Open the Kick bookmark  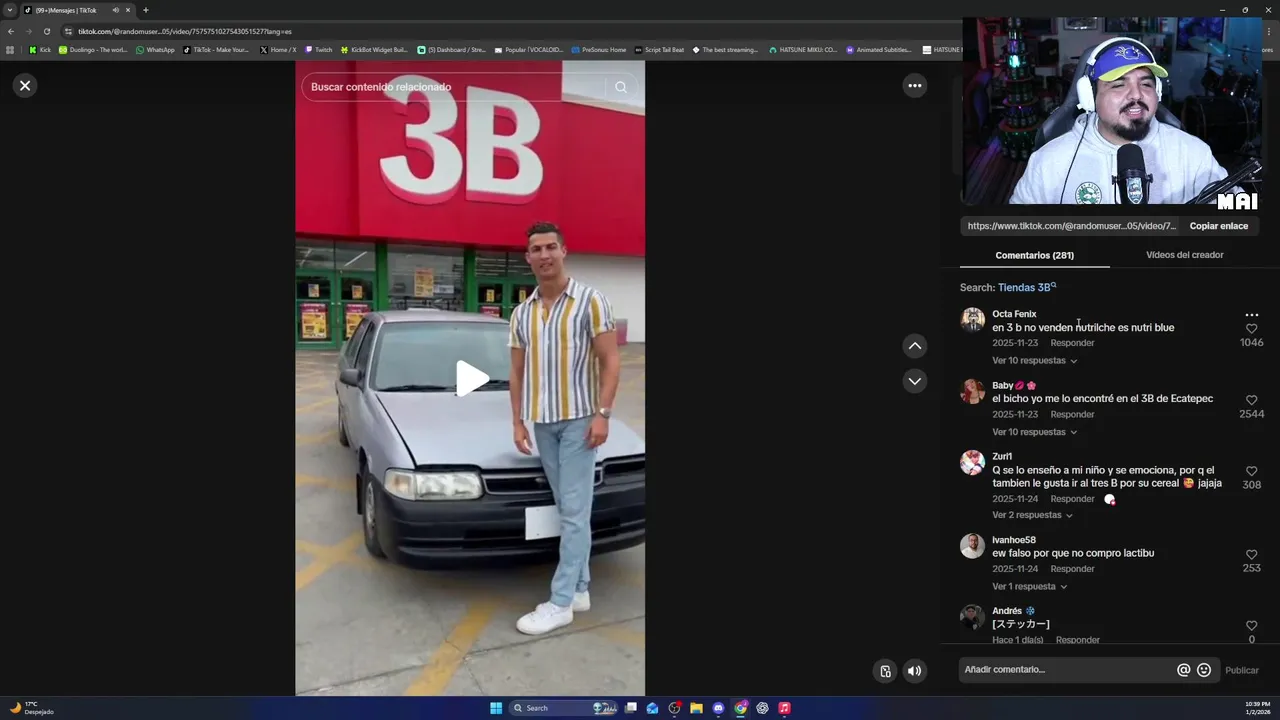coord(40,49)
